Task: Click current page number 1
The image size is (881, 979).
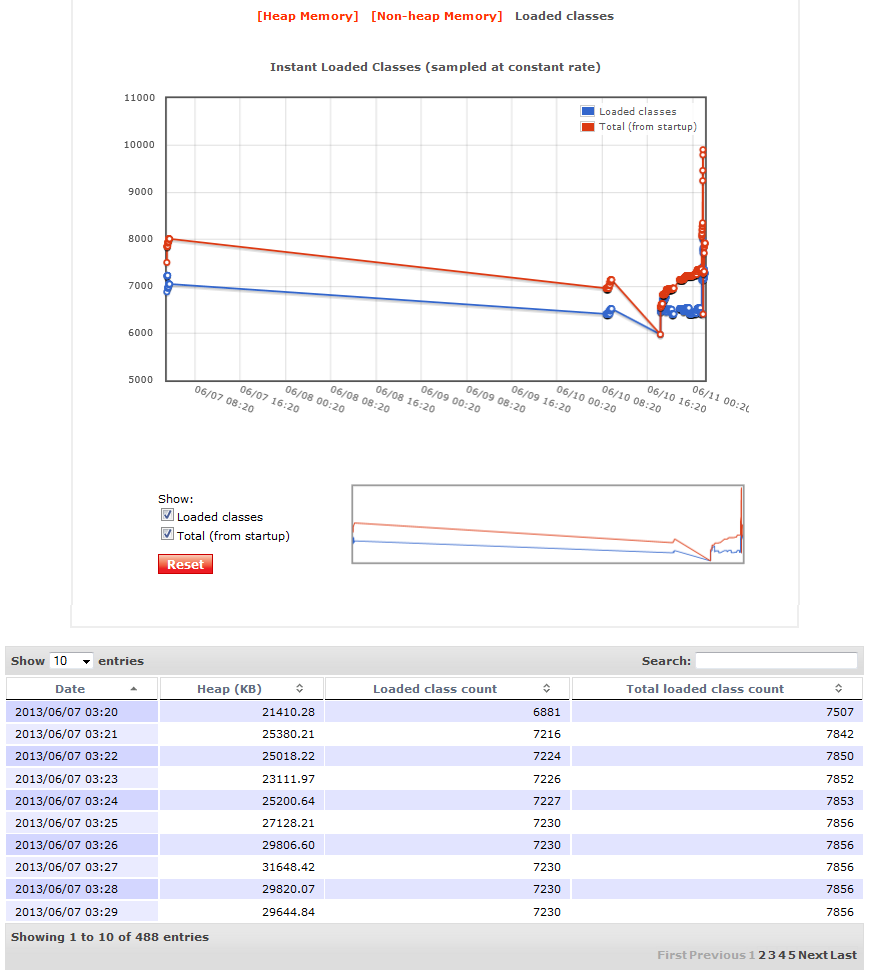Action: [x=752, y=955]
